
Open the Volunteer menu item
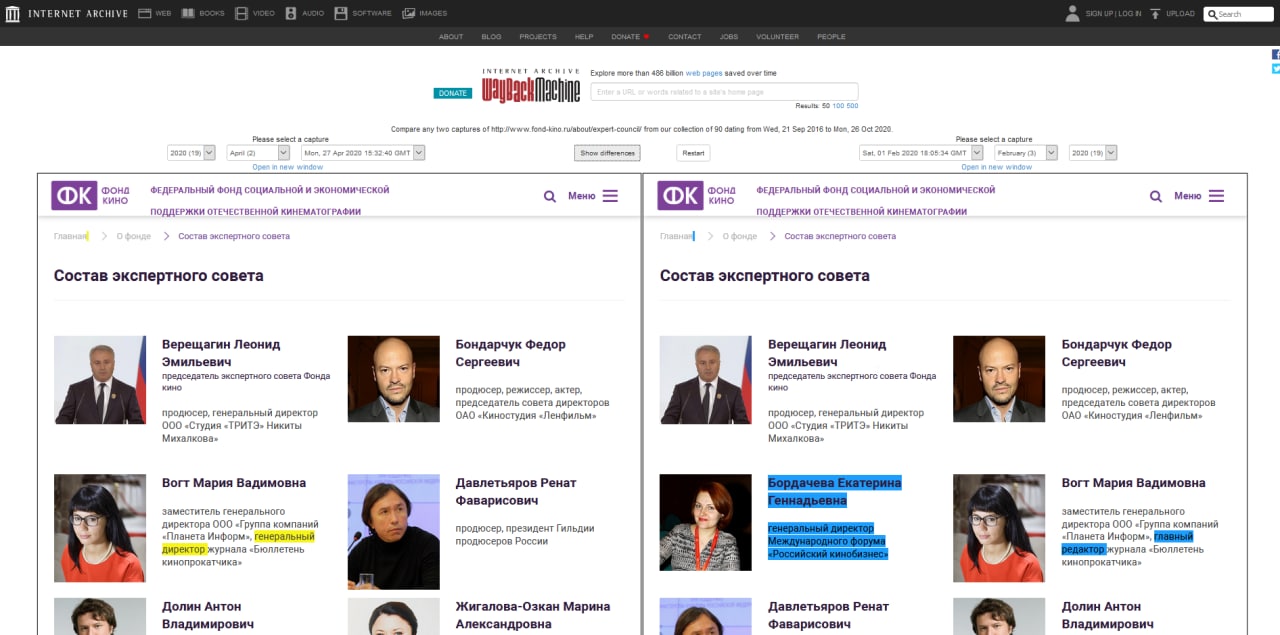(x=777, y=37)
